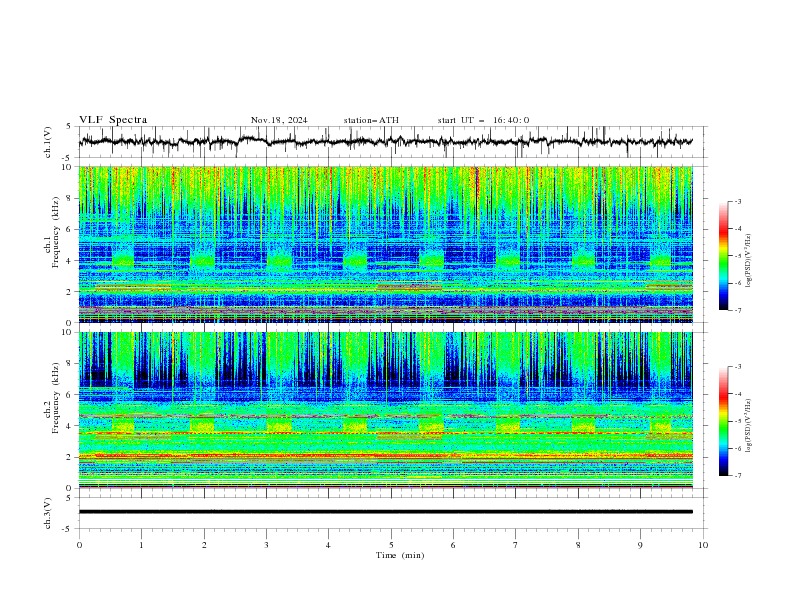Click the "ch.1(V)" waveform axis label
792x612 pixels.
coord(48,142)
